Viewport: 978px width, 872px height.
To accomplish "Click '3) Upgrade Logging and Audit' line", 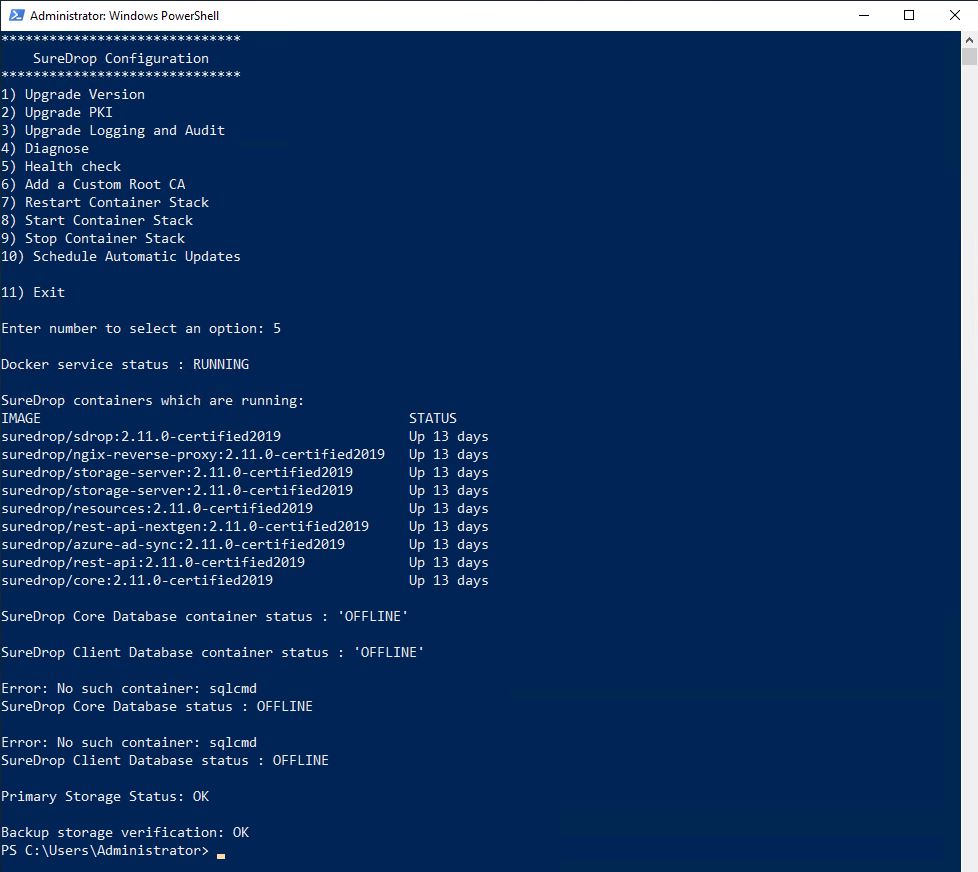I will pos(113,130).
